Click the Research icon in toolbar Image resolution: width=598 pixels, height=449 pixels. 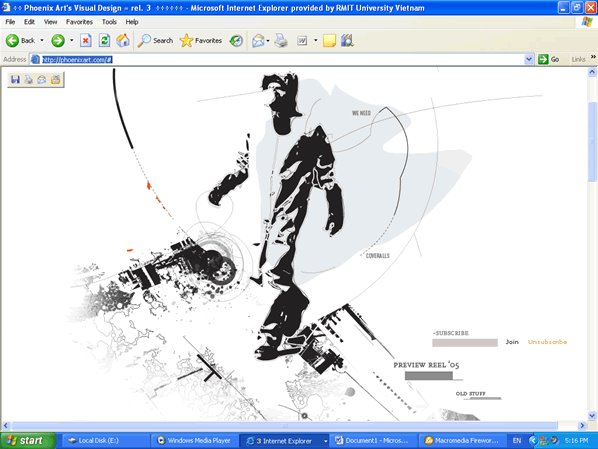(347, 40)
